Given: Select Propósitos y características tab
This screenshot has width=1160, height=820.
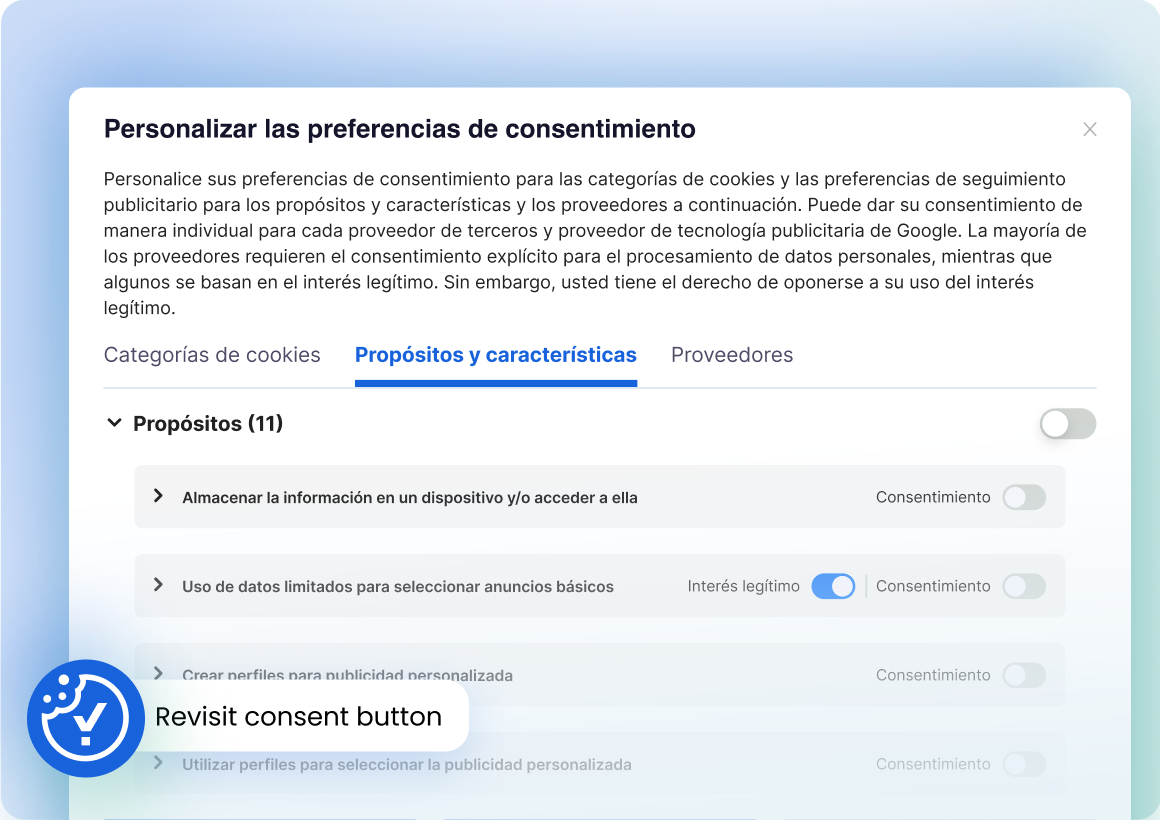Looking at the screenshot, I should [496, 355].
